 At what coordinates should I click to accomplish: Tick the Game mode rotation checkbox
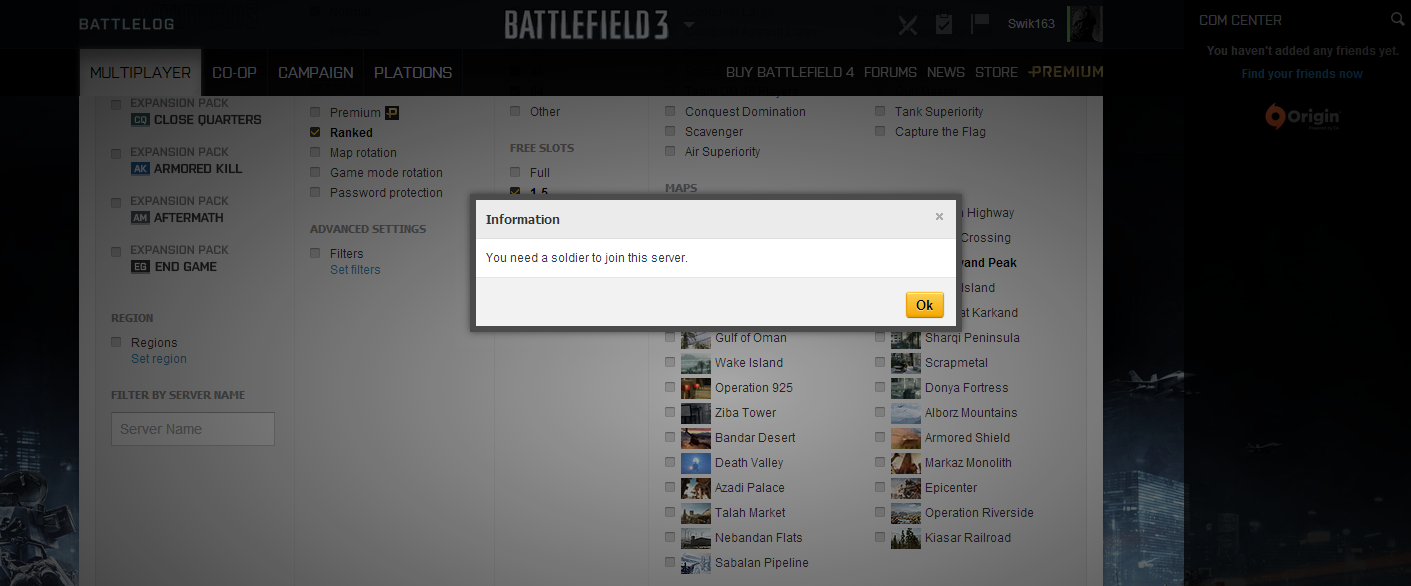pyautogui.click(x=315, y=173)
